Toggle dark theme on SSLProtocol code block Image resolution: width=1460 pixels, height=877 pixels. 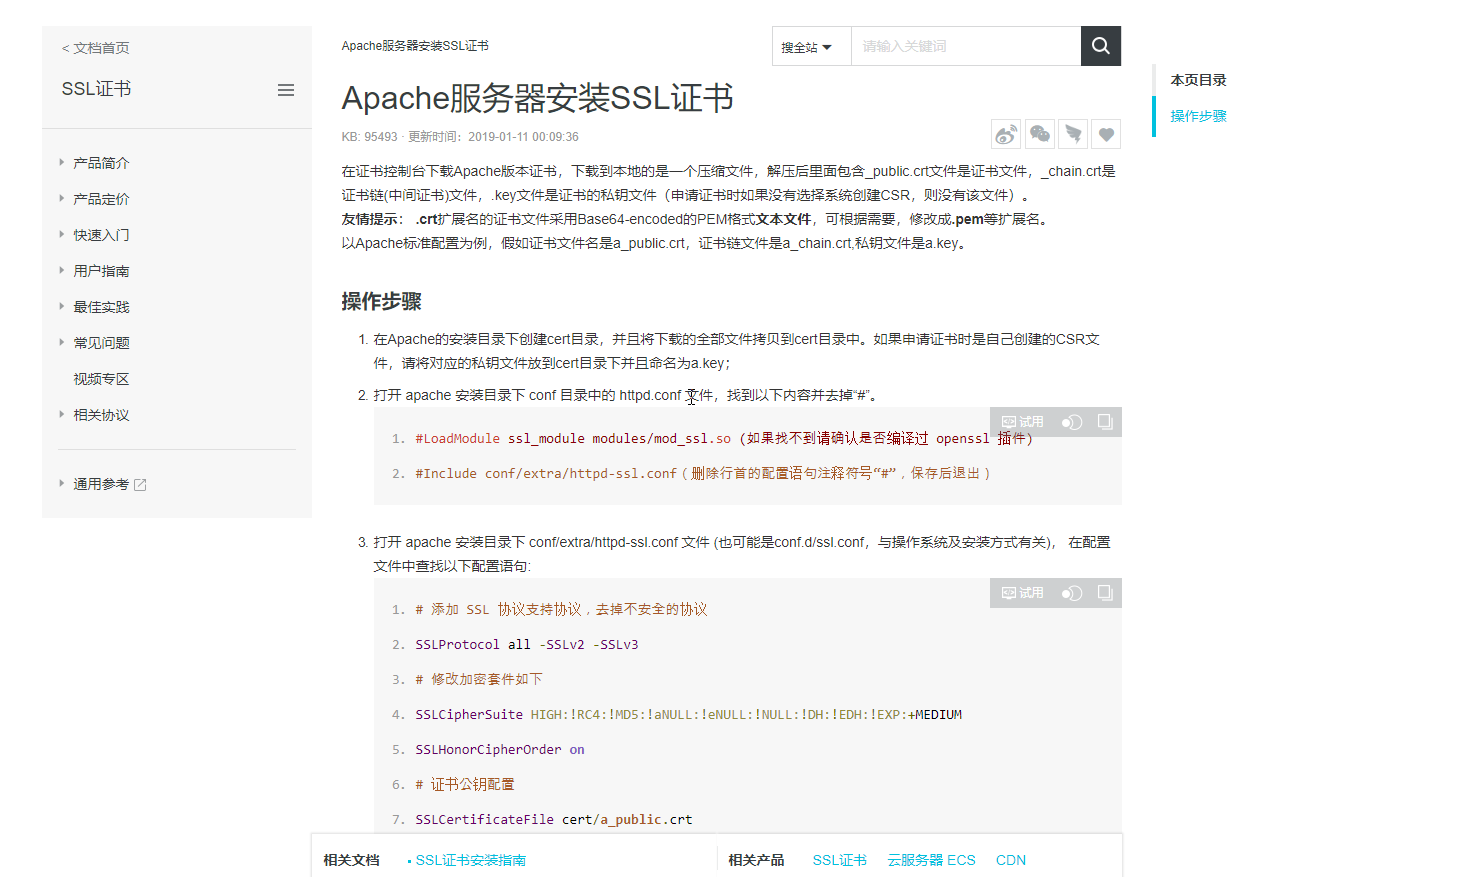(x=1072, y=593)
